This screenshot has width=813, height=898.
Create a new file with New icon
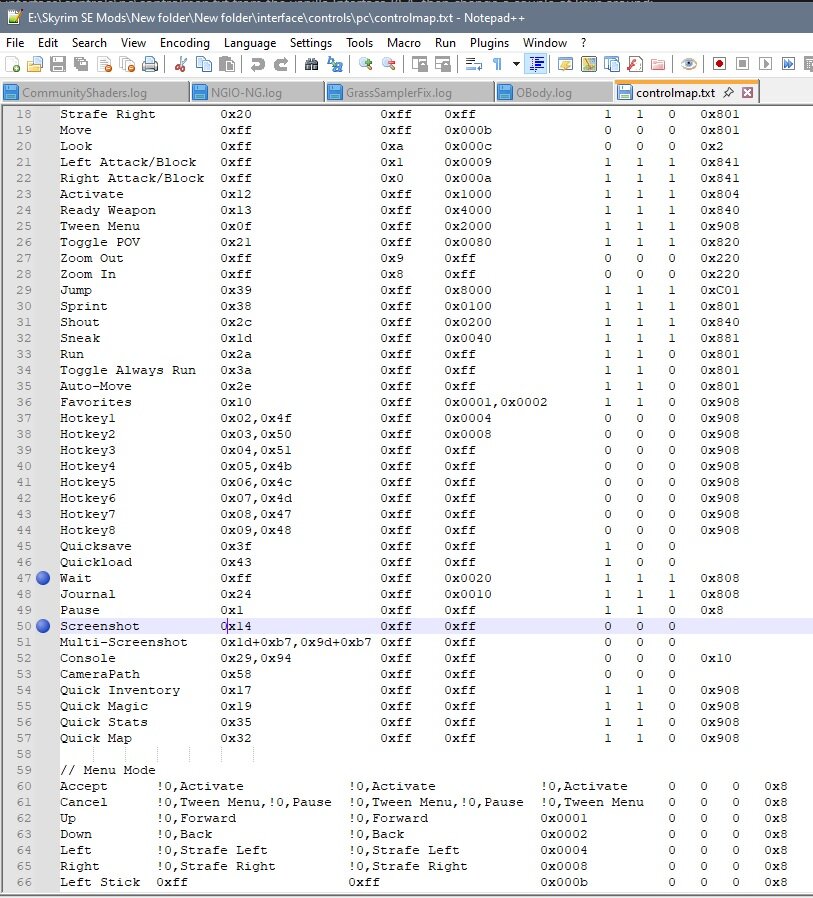tap(13, 64)
